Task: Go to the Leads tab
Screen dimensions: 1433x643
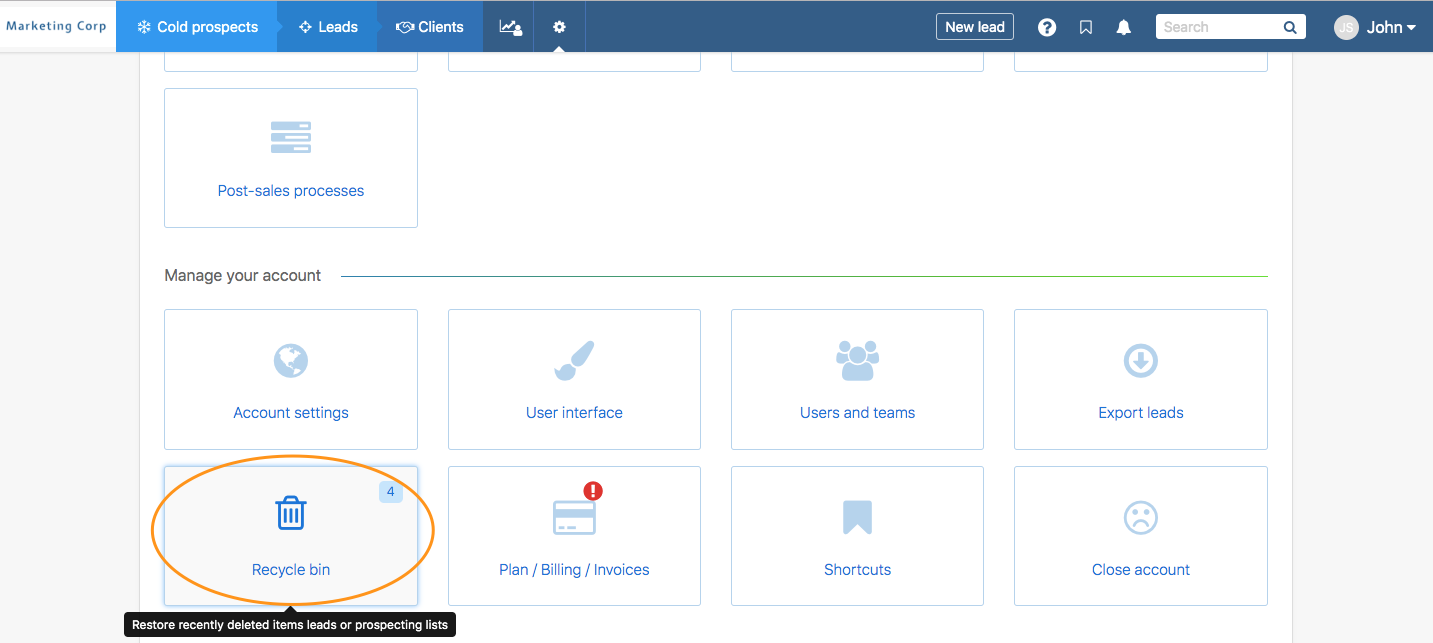Action: (x=328, y=27)
